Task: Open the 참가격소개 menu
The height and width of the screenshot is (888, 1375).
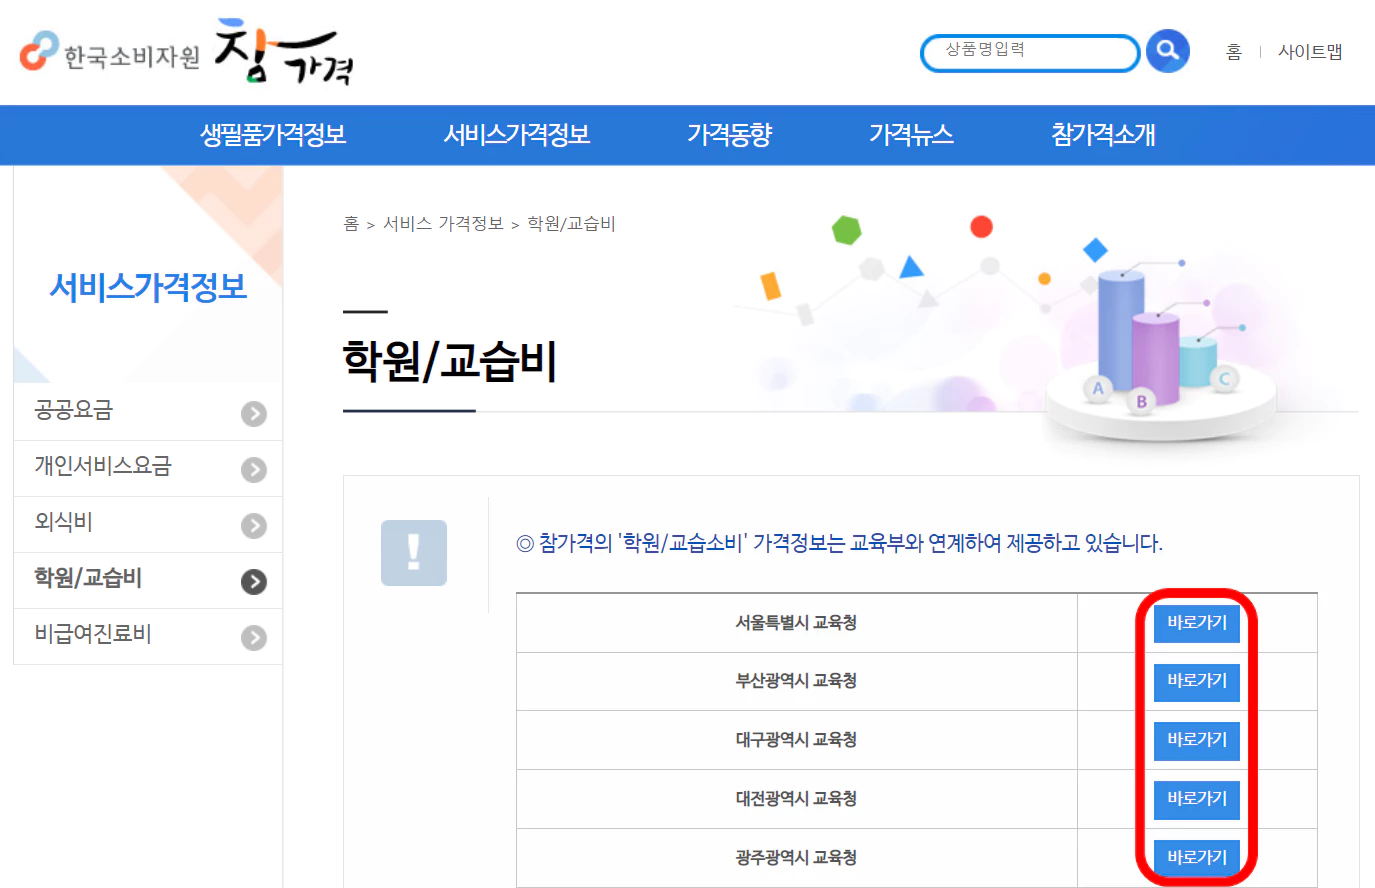Action: 1100,134
